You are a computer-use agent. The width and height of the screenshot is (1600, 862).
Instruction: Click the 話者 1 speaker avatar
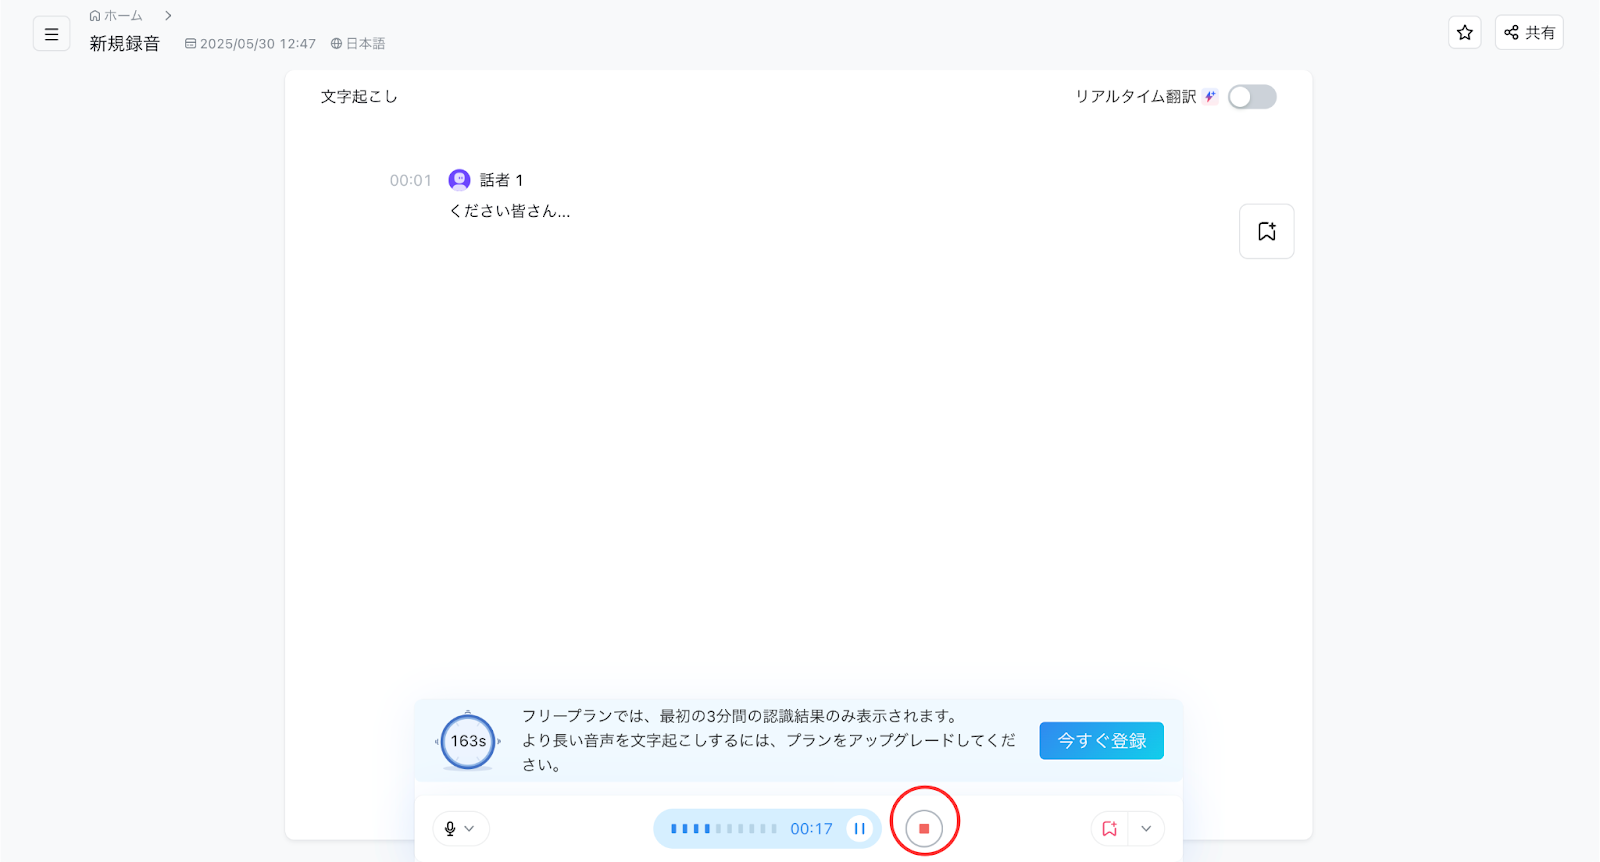click(x=459, y=180)
